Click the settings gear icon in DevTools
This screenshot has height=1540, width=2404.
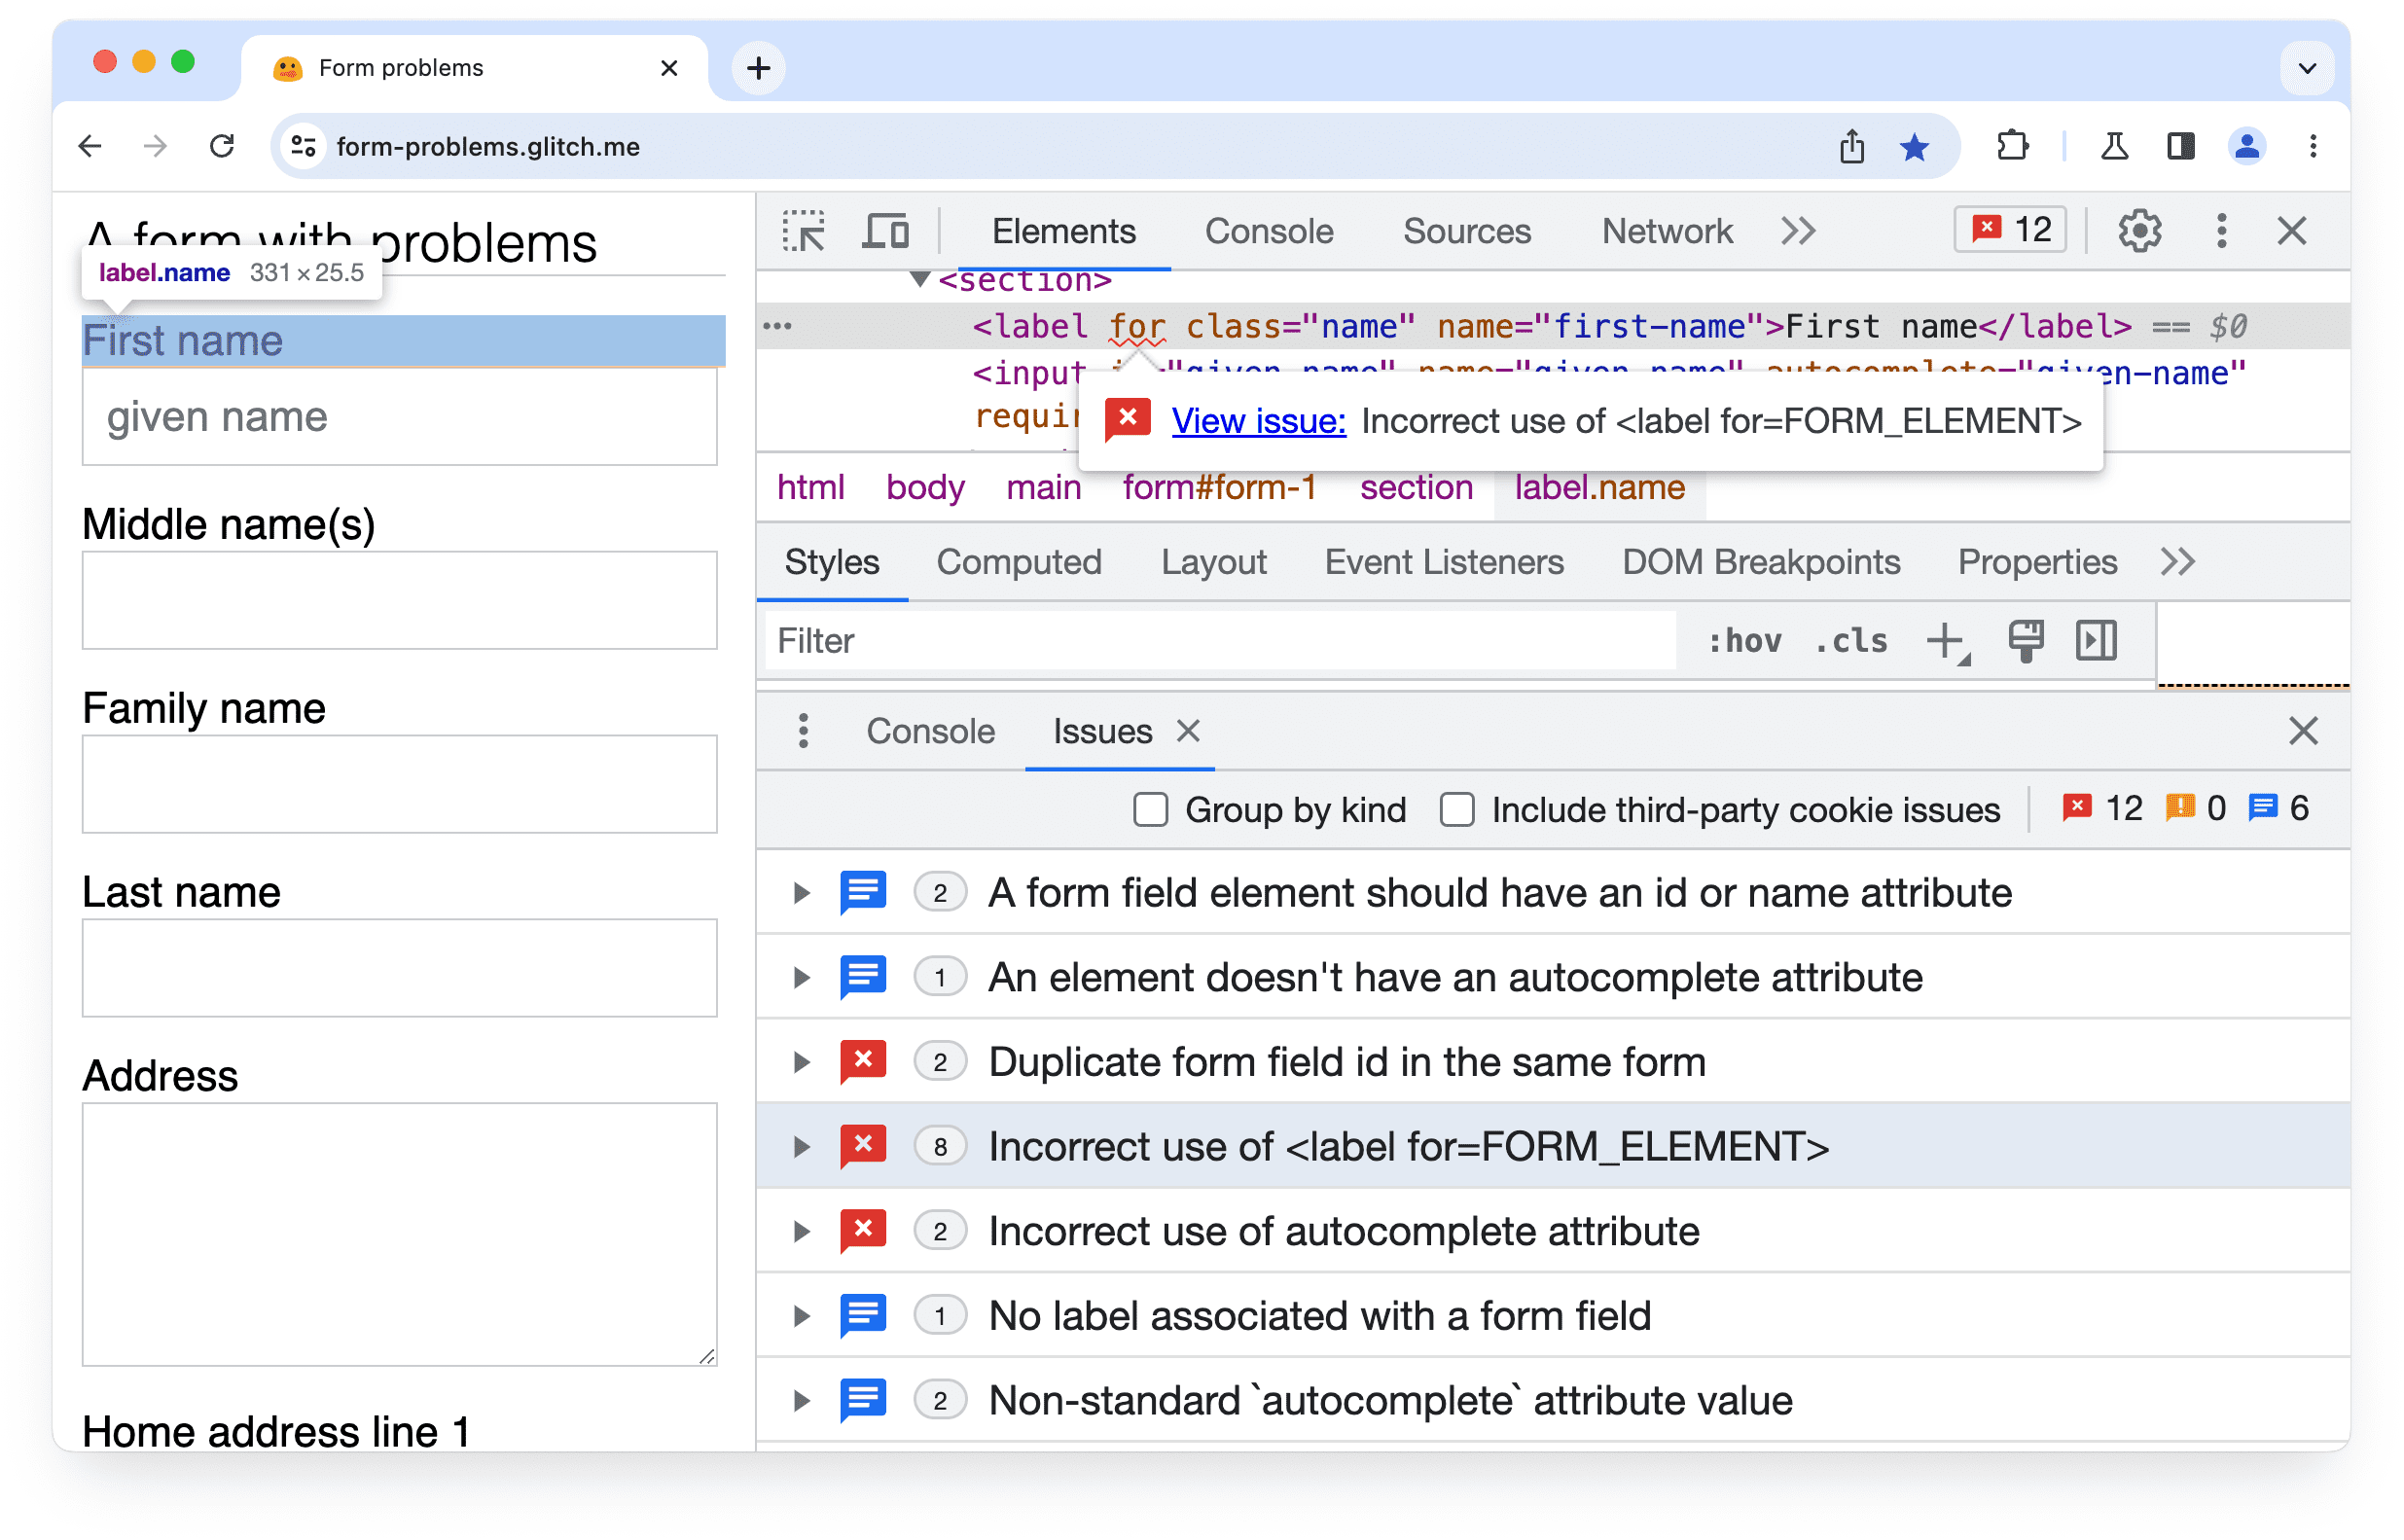(x=2139, y=230)
